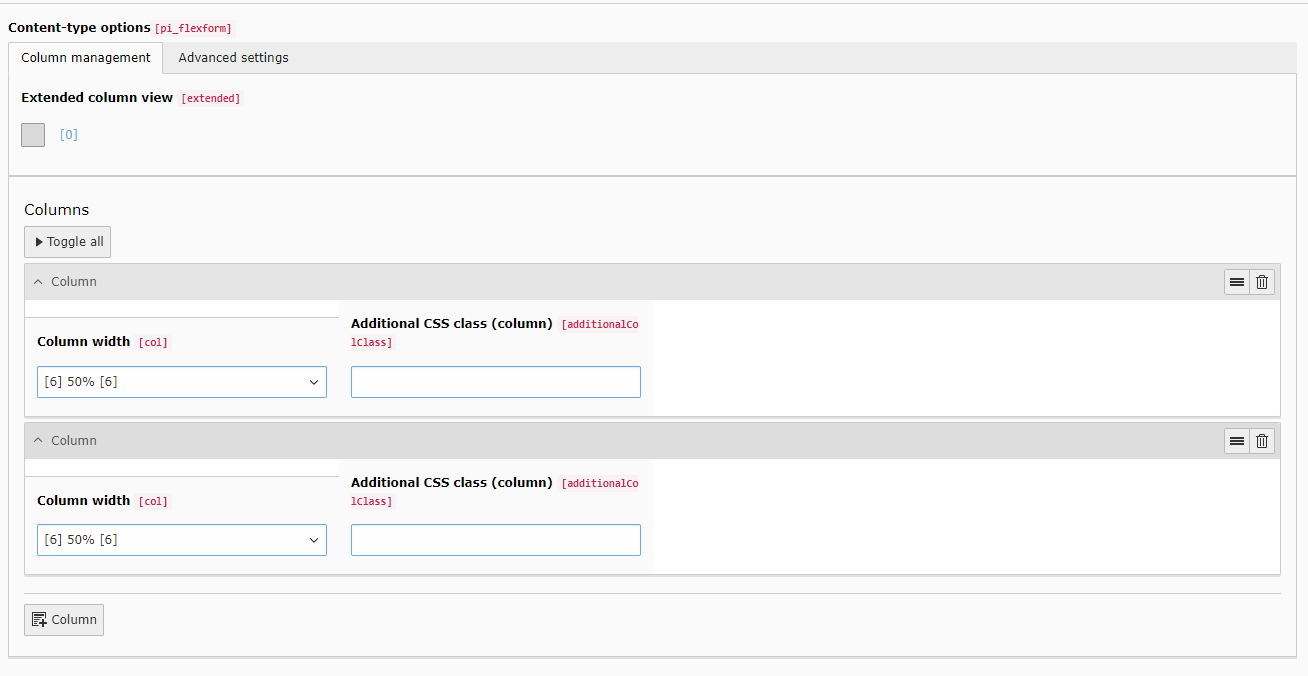The width and height of the screenshot is (1308, 676).
Task: Select the Column management tab
Action: coord(86,58)
